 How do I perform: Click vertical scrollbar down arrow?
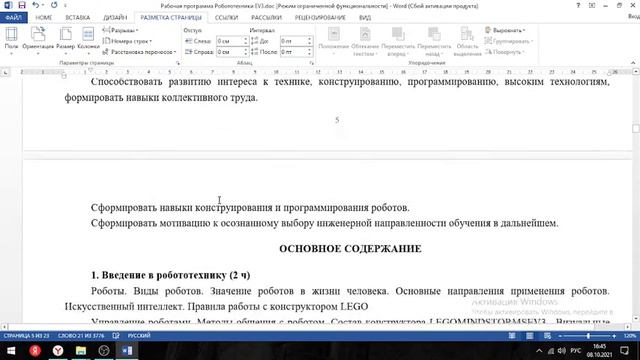[636, 319]
